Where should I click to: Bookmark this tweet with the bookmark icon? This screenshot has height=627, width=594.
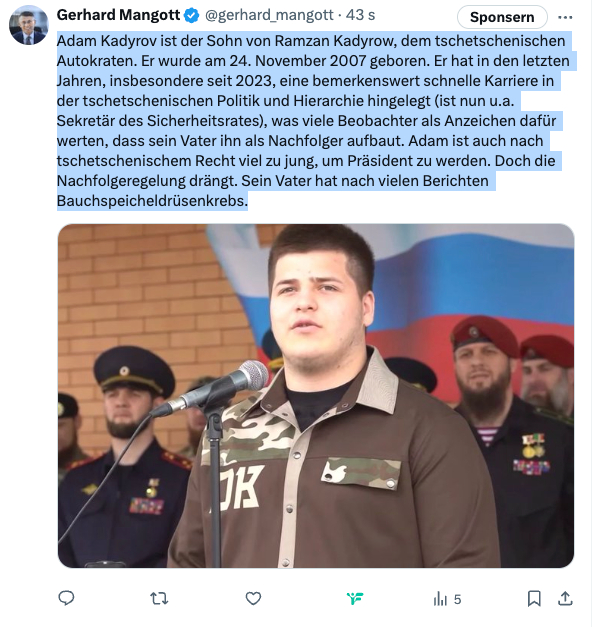click(534, 599)
